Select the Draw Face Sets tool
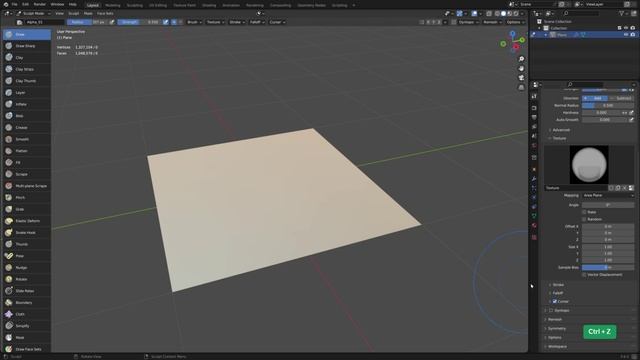The image size is (640, 360). (x=27, y=349)
